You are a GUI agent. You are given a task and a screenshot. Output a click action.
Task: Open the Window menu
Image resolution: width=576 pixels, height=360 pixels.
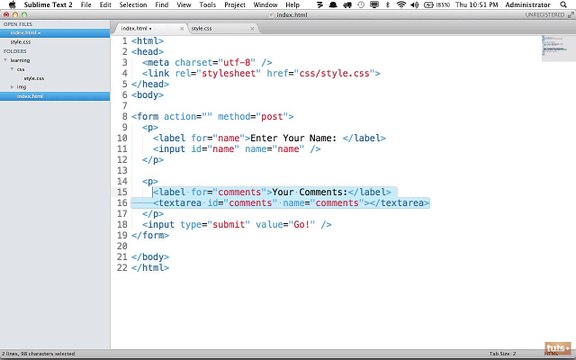(265, 5)
